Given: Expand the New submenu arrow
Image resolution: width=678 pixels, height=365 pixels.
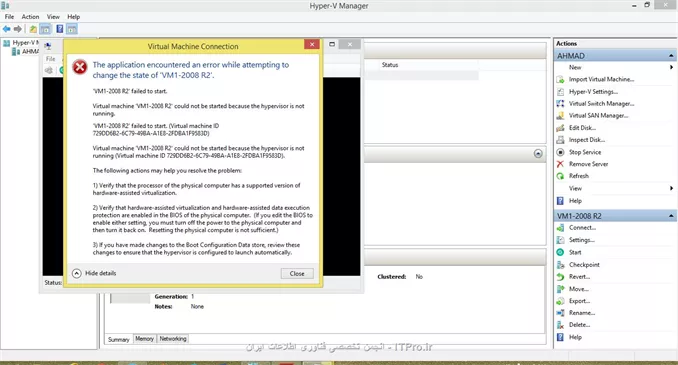Looking at the screenshot, I should tap(671, 67).
